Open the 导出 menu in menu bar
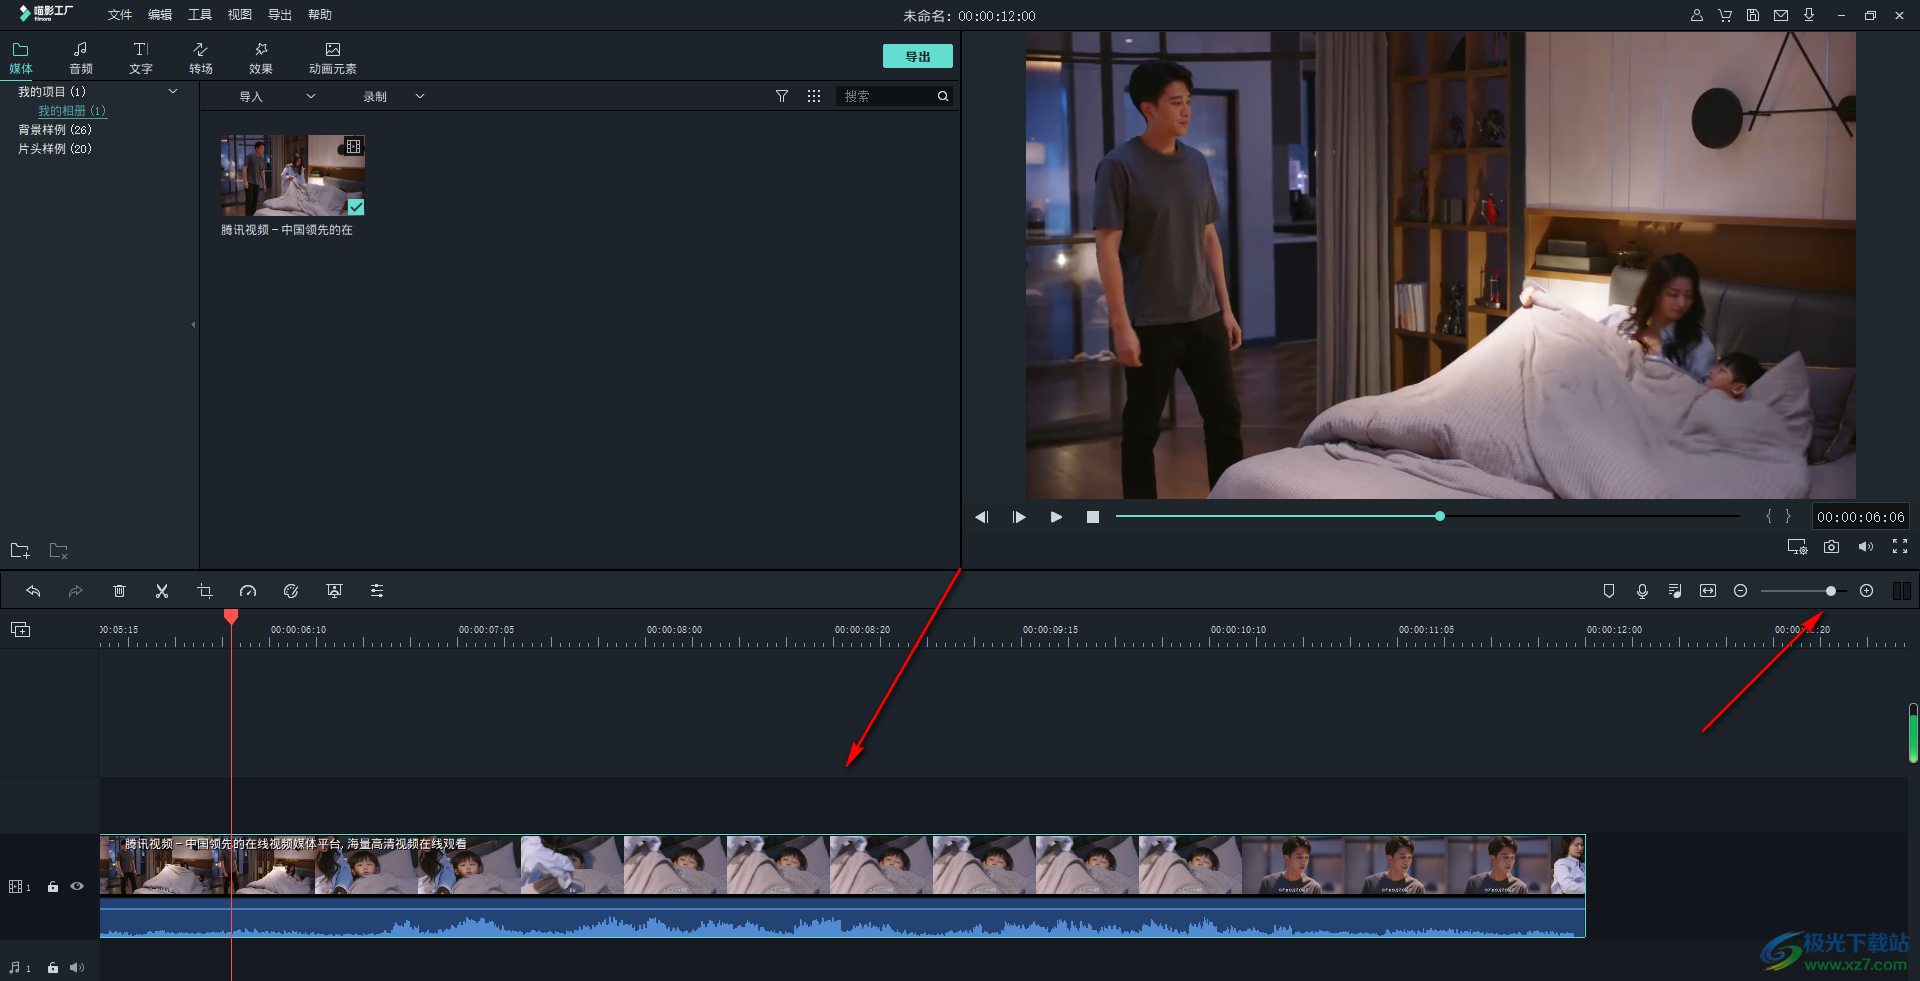 pyautogui.click(x=280, y=15)
